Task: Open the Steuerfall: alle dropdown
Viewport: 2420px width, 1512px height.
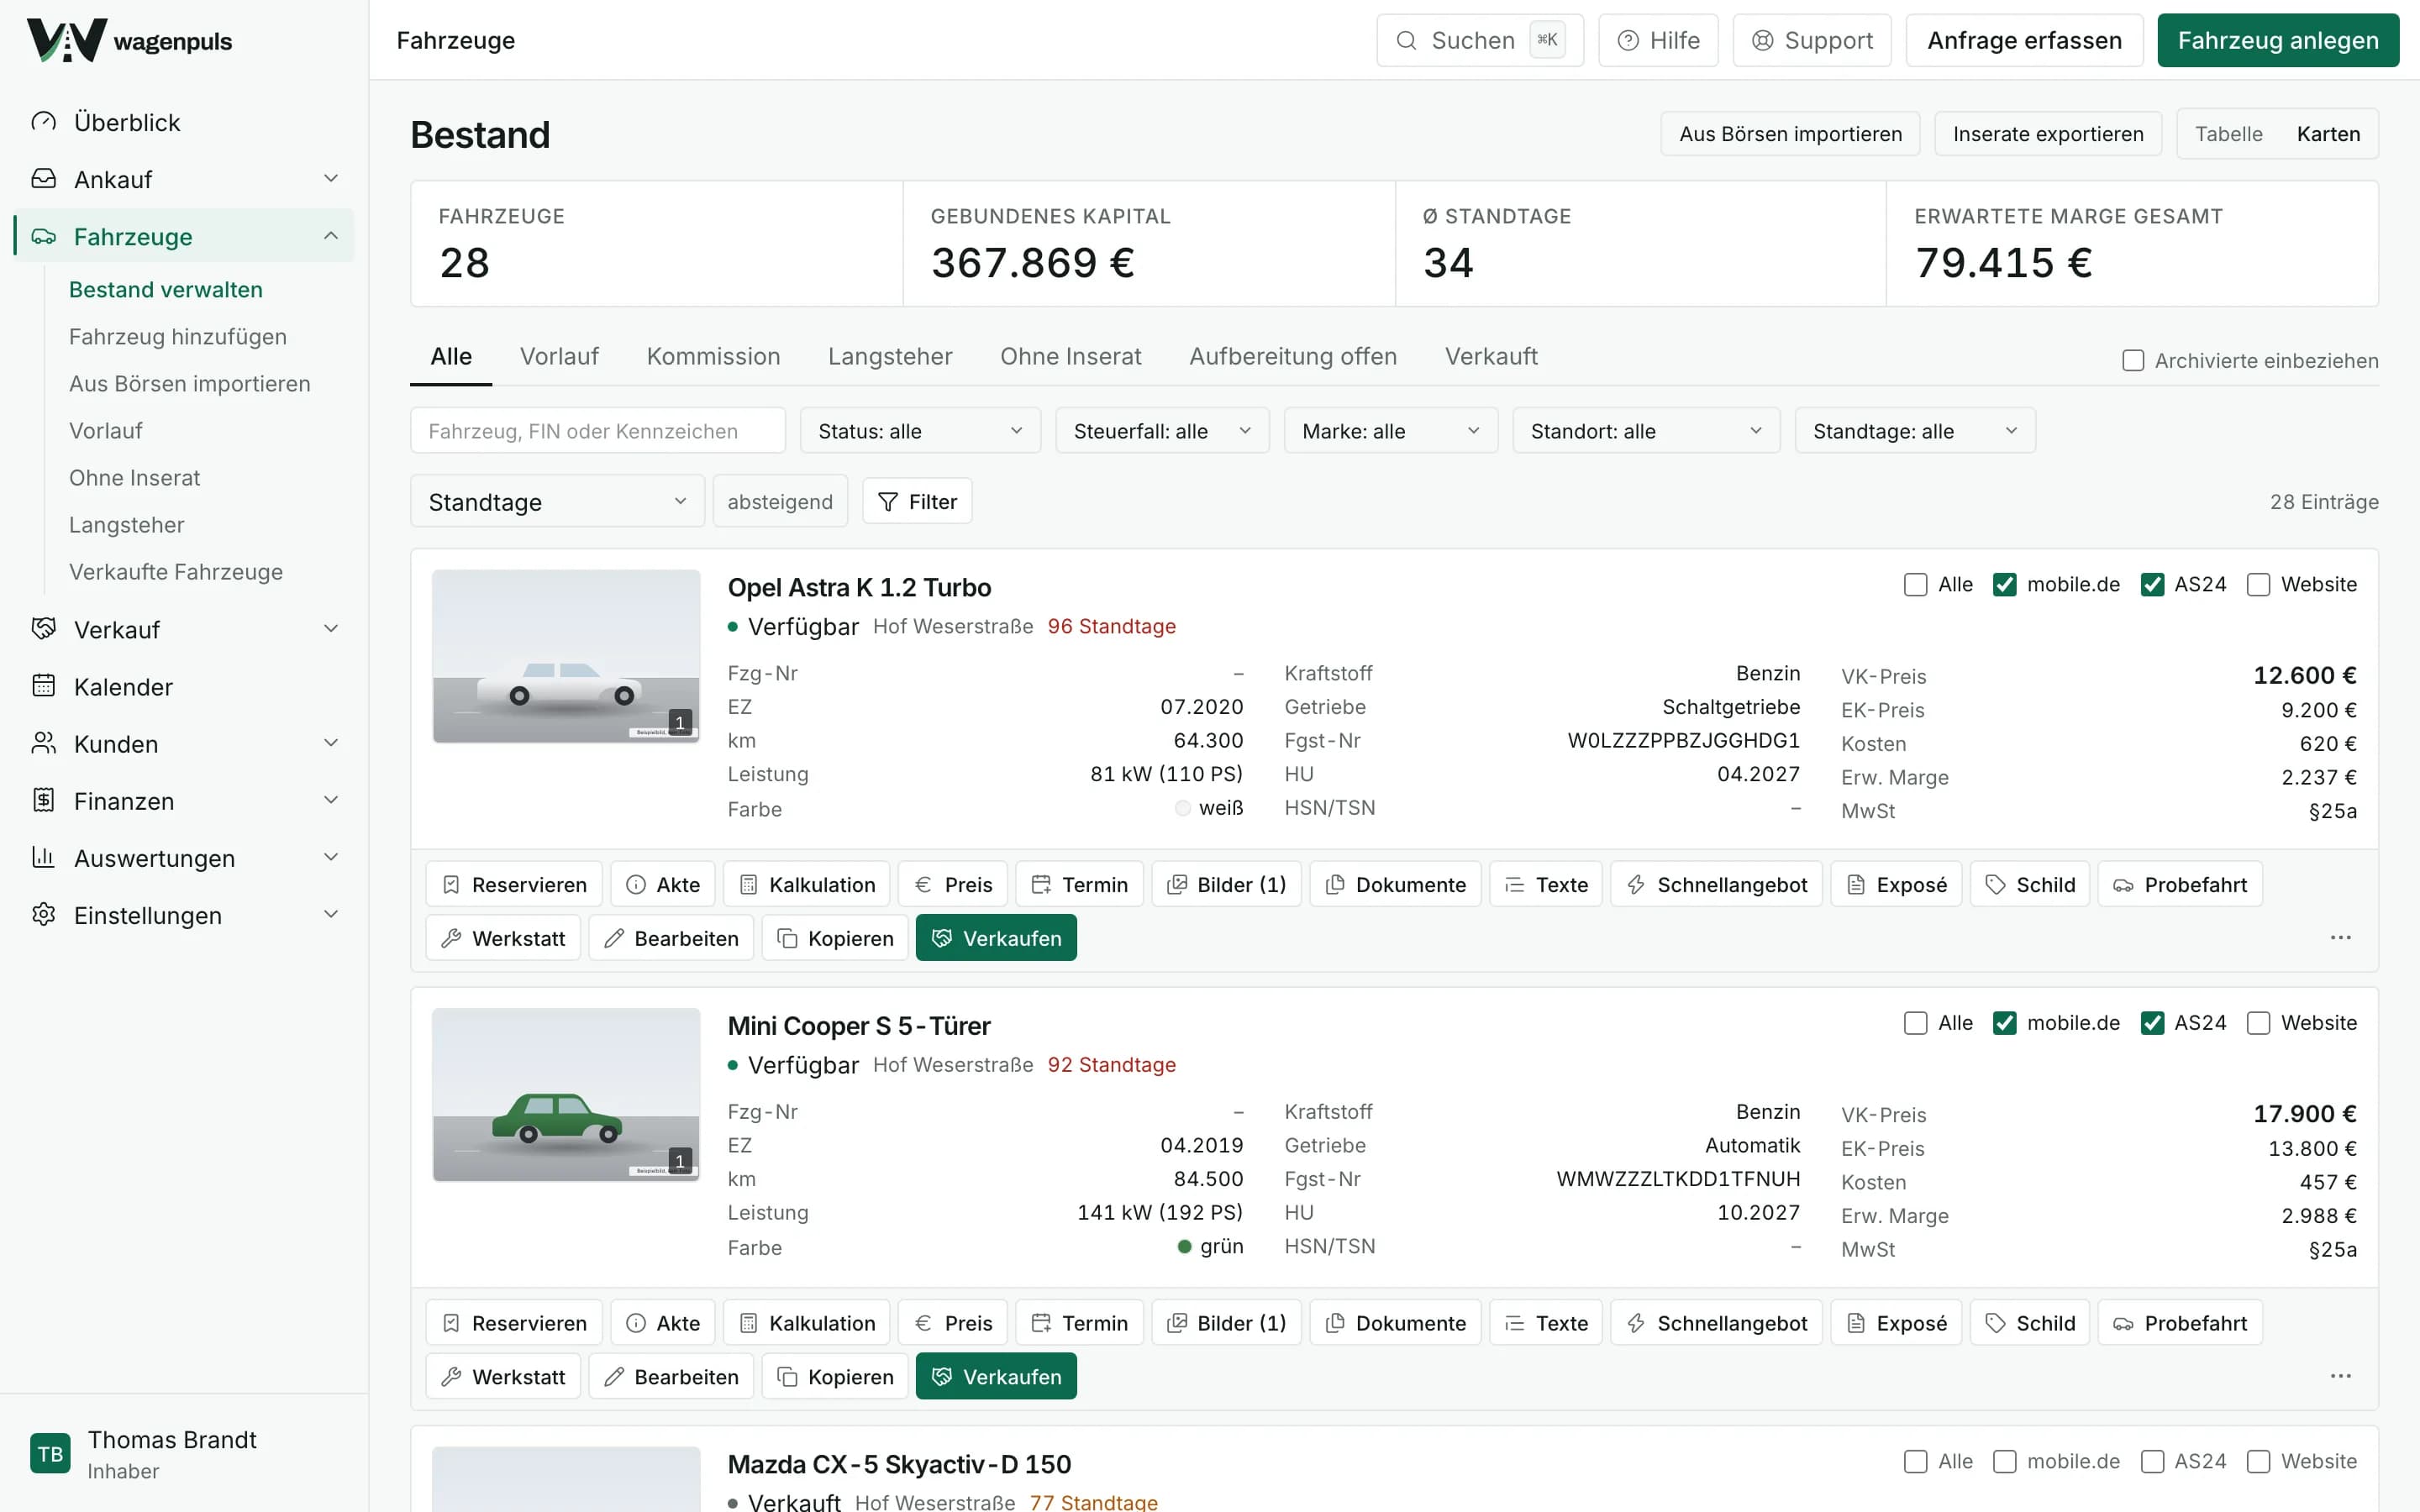Action: pos(1162,430)
